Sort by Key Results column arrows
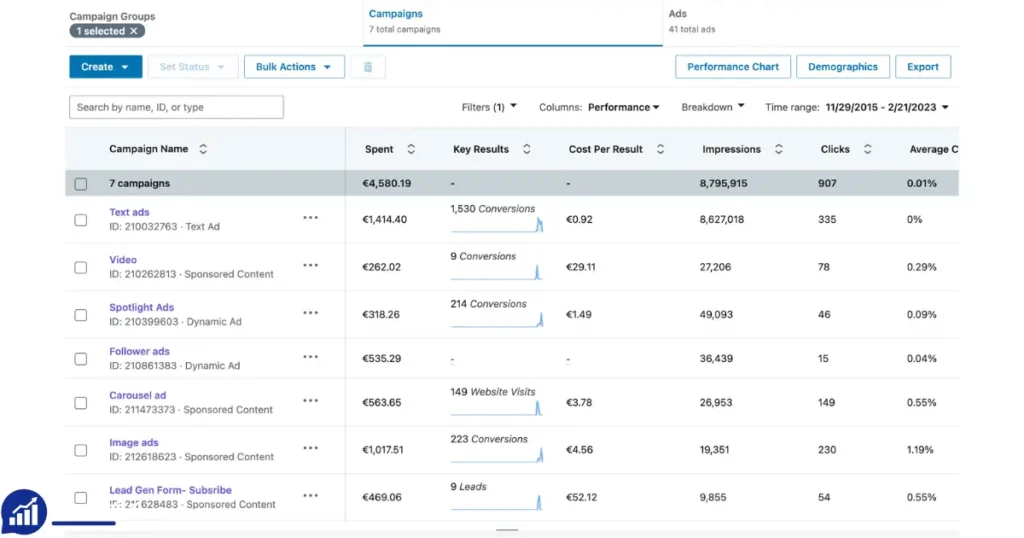This screenshot has width=1024, height=538. coord(526,149)
